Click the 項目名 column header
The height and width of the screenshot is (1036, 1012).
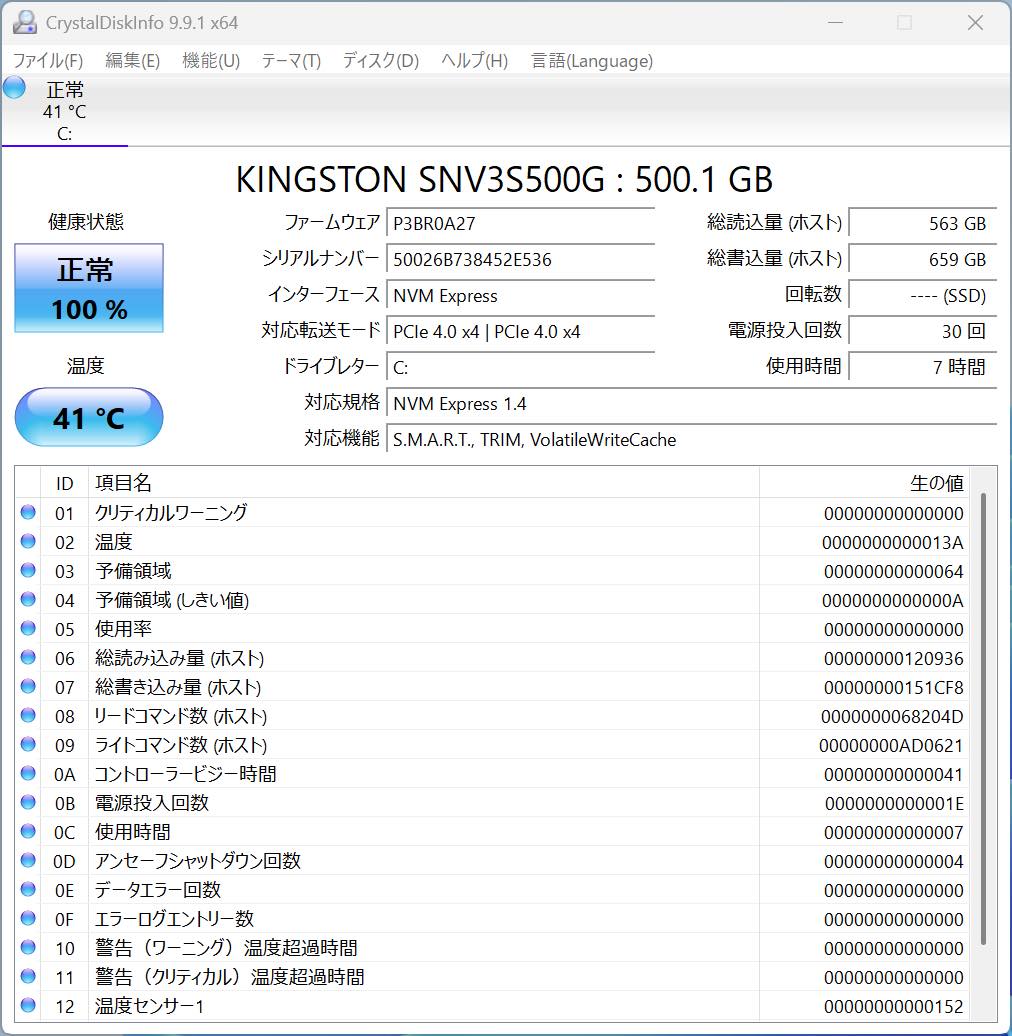423,483
